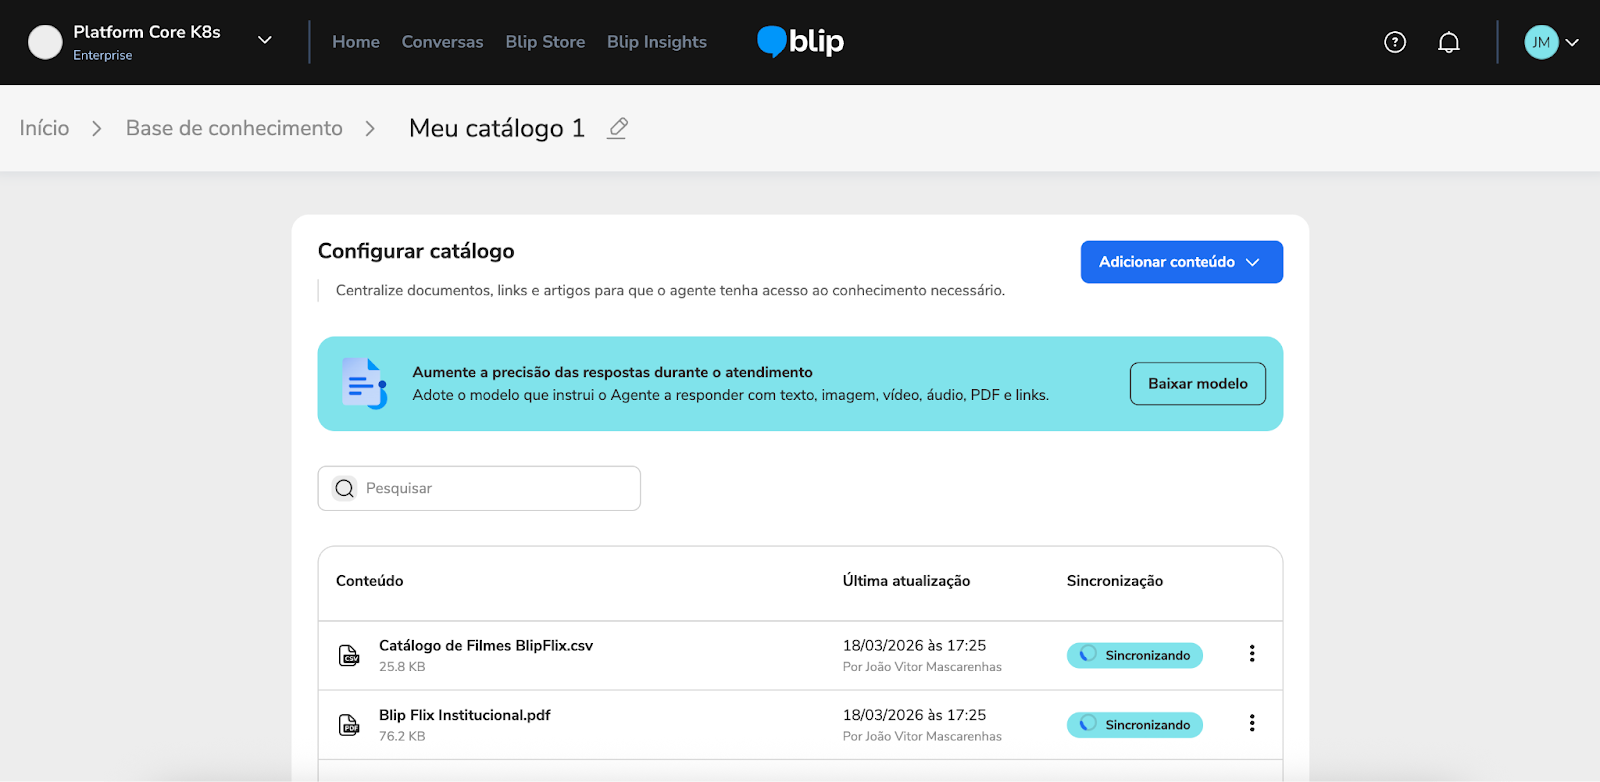Screen dimensions: 1600x782
Task: Open the help question mark icon
Action: pos(1395,42)
